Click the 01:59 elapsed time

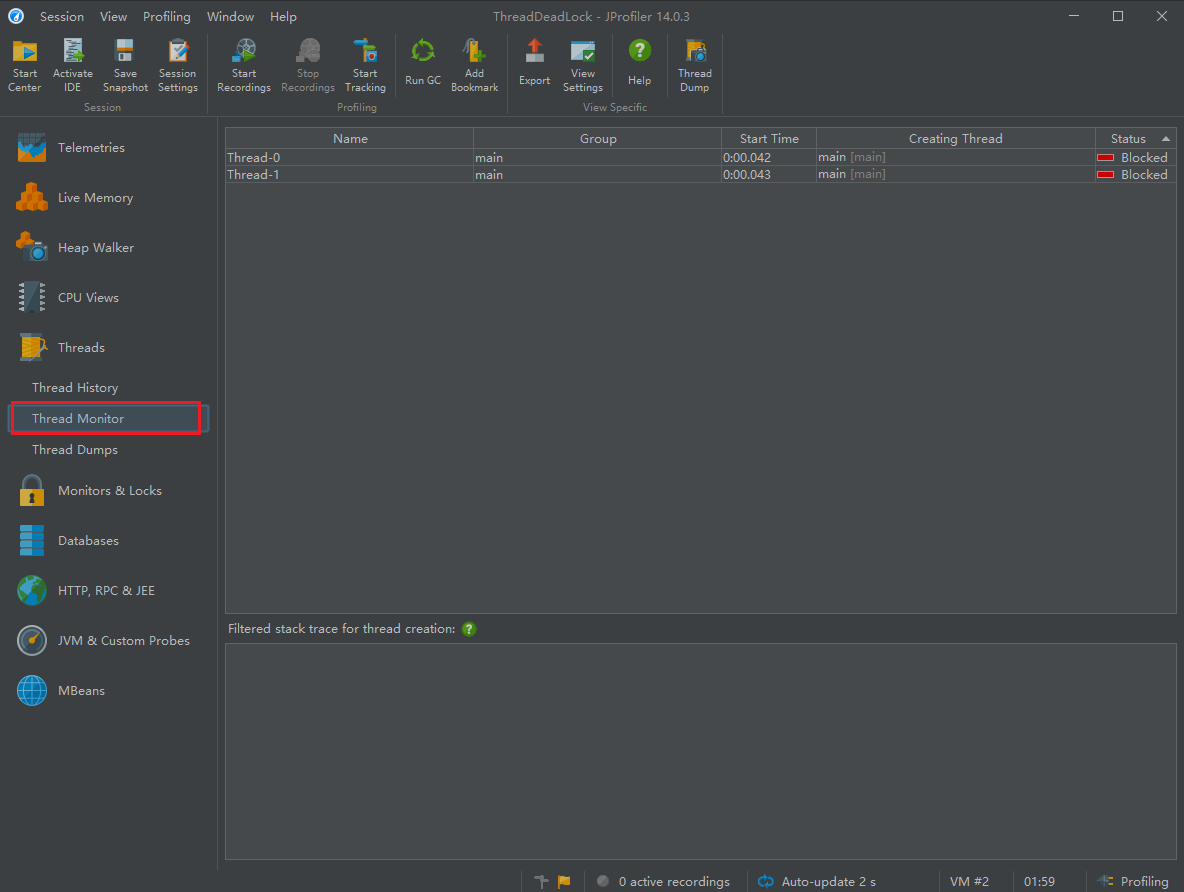(1039, 881)
